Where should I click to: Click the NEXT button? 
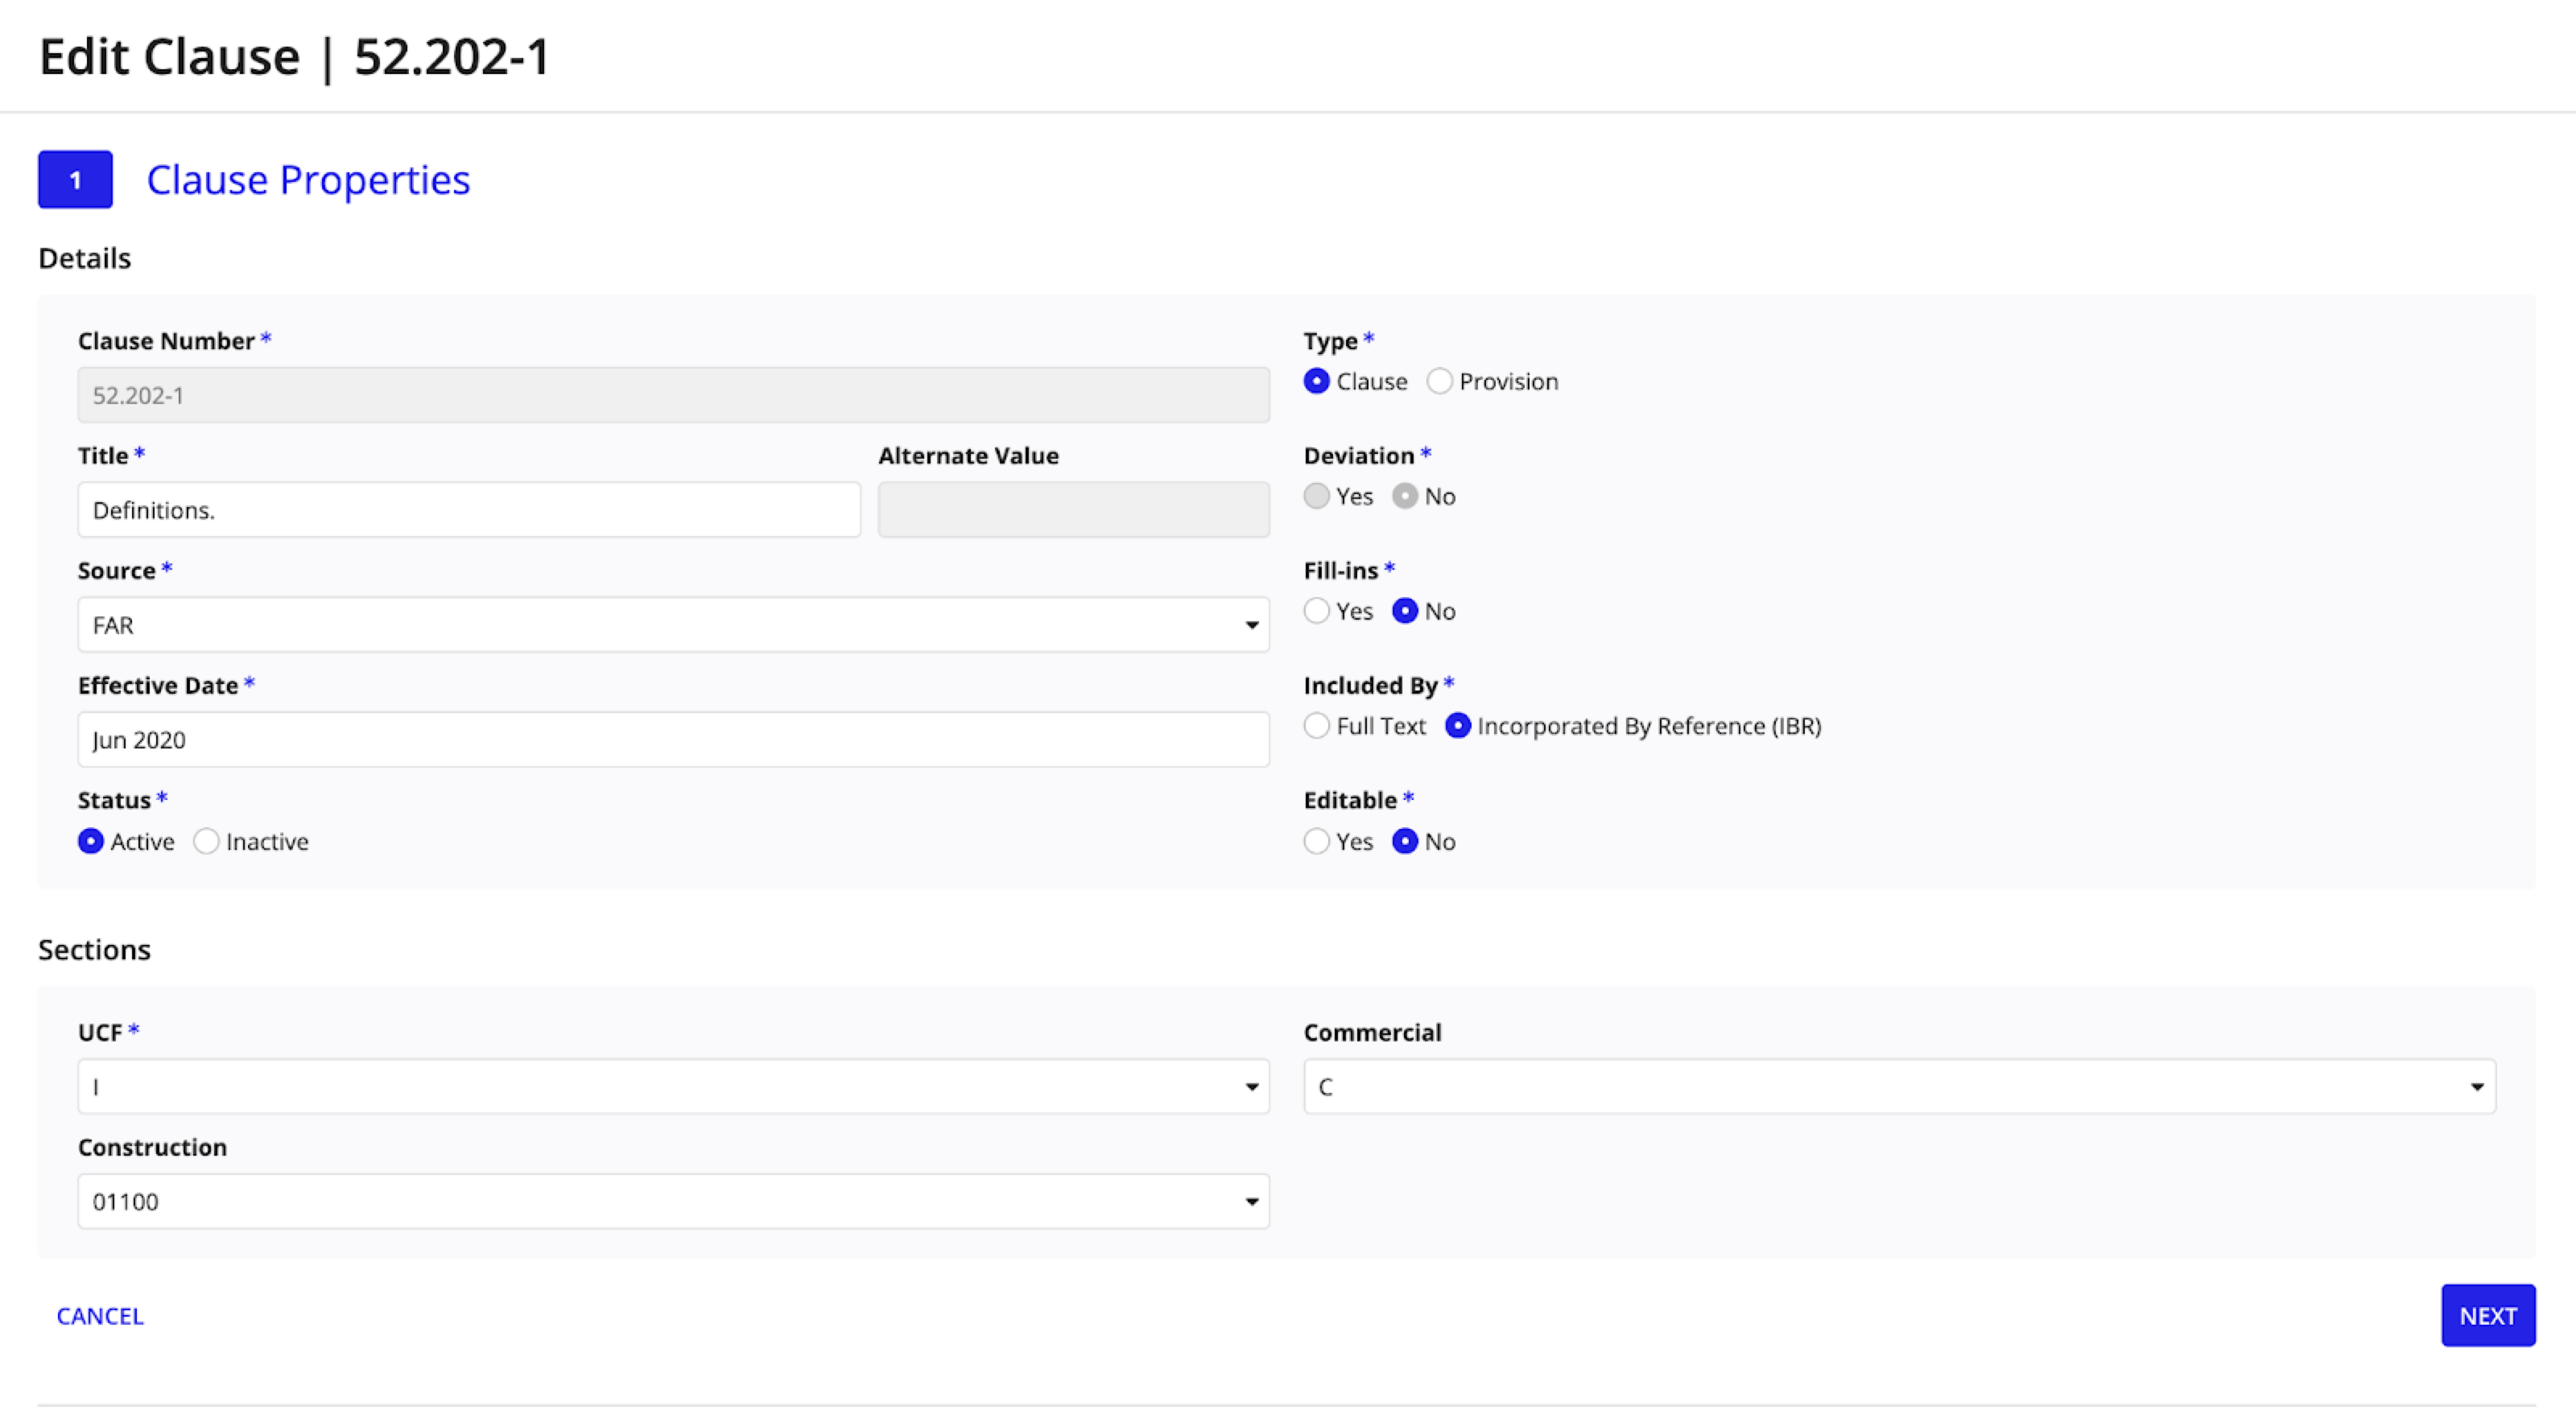click(x=2488, y=1316)
